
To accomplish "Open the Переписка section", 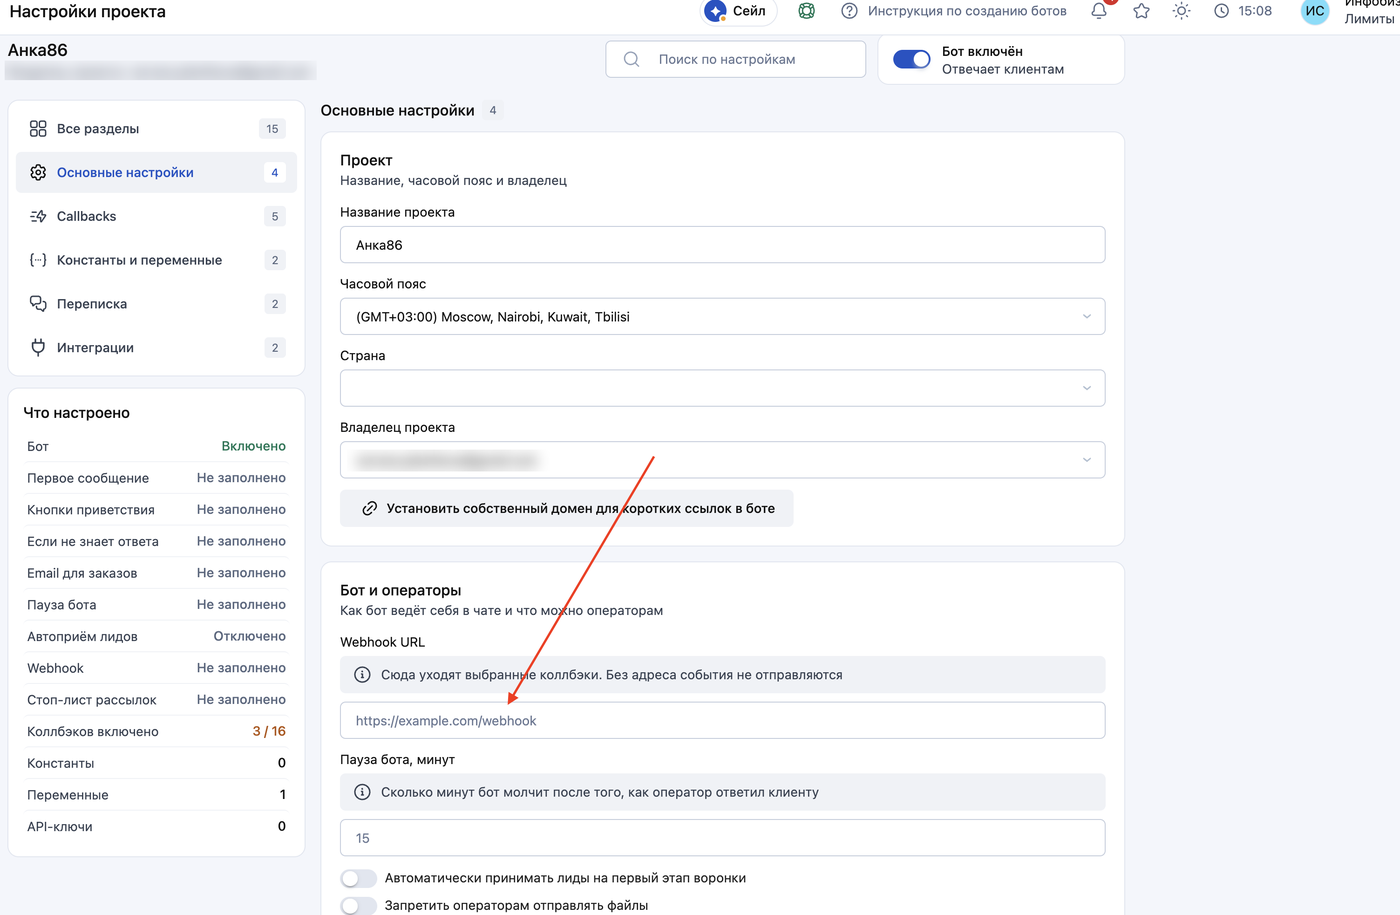I will coord(157,304).
